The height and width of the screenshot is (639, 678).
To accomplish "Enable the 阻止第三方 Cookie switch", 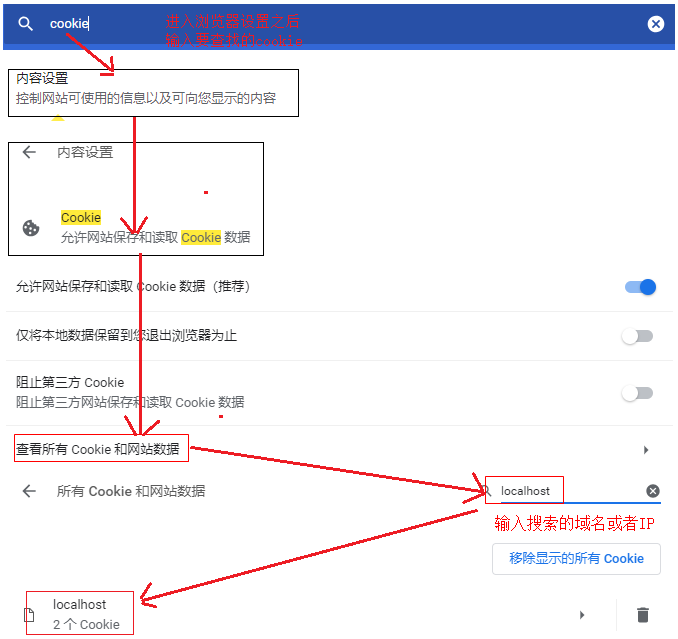I will click(x=637, y=393).
